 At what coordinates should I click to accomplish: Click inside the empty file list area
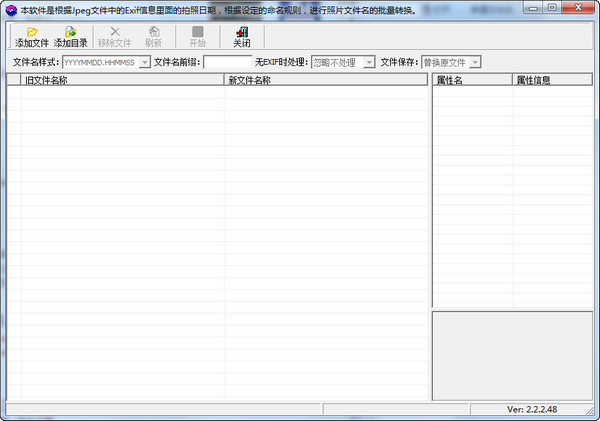pos(220,240)
